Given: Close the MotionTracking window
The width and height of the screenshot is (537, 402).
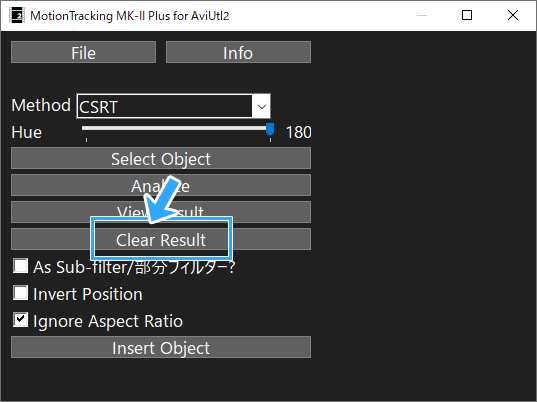Looking at the screenshot, I should point(513,15).
